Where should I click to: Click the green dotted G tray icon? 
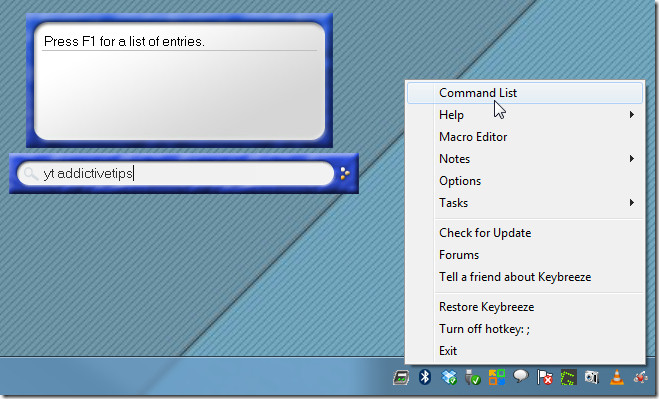tap(568, 378)
